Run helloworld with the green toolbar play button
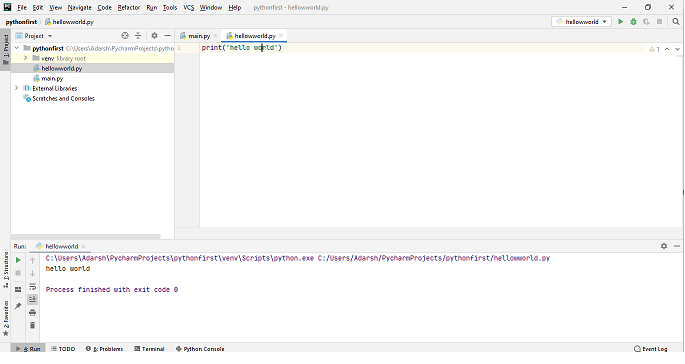The height and width of the screenshot is (364, 685). [x=620, y=21]
